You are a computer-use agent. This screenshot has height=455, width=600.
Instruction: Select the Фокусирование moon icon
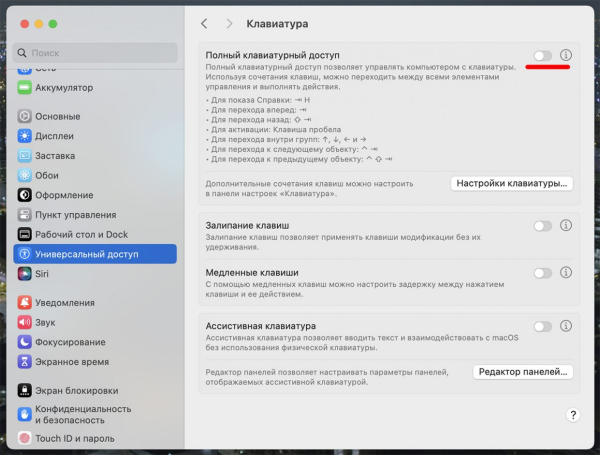click(x=24, y=342)
